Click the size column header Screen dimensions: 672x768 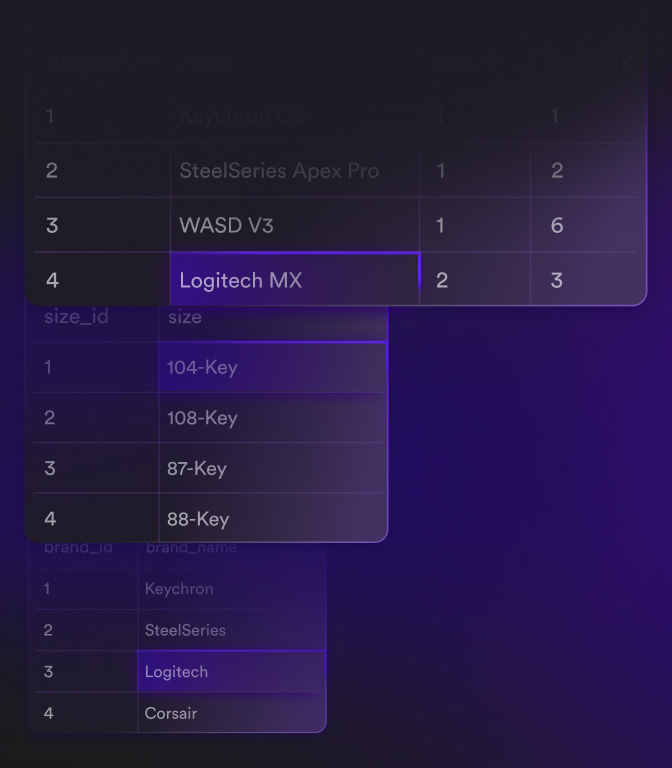pos(185,317)
